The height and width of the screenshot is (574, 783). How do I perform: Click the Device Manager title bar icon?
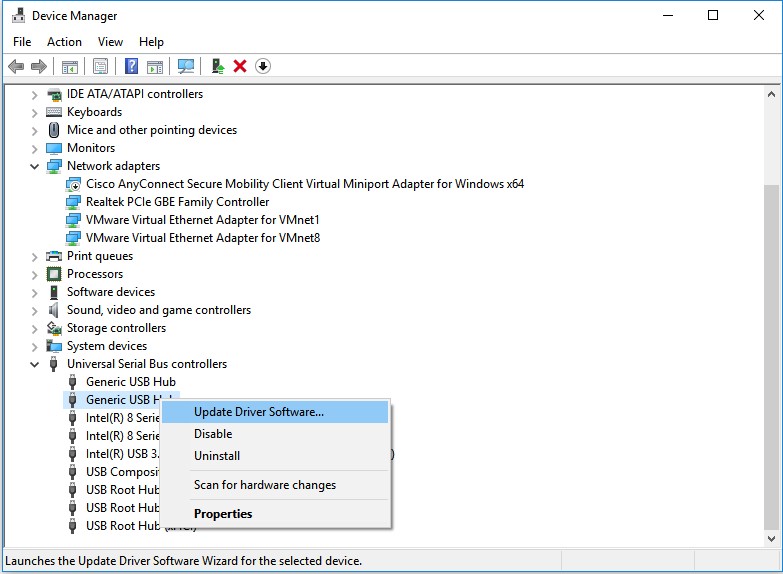pos(18,15)
